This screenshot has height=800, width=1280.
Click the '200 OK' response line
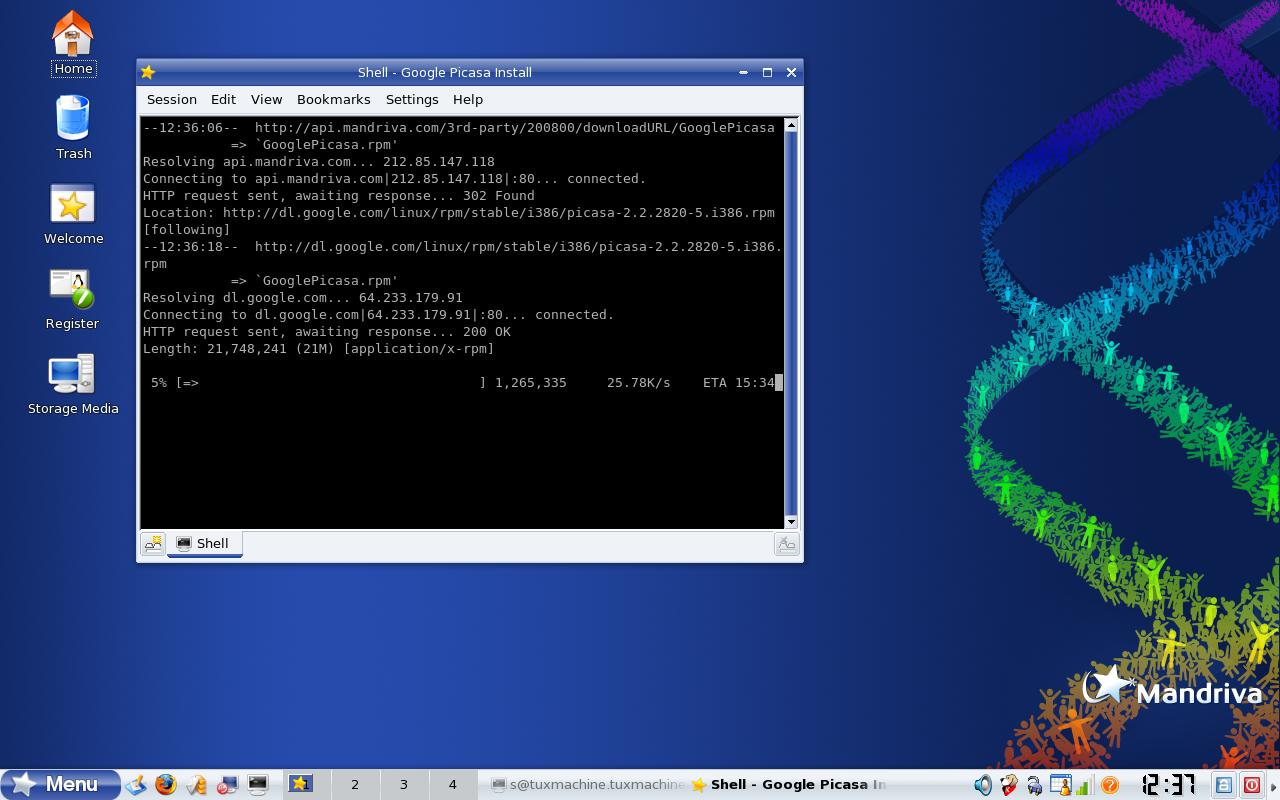click(x=327, y=332)
